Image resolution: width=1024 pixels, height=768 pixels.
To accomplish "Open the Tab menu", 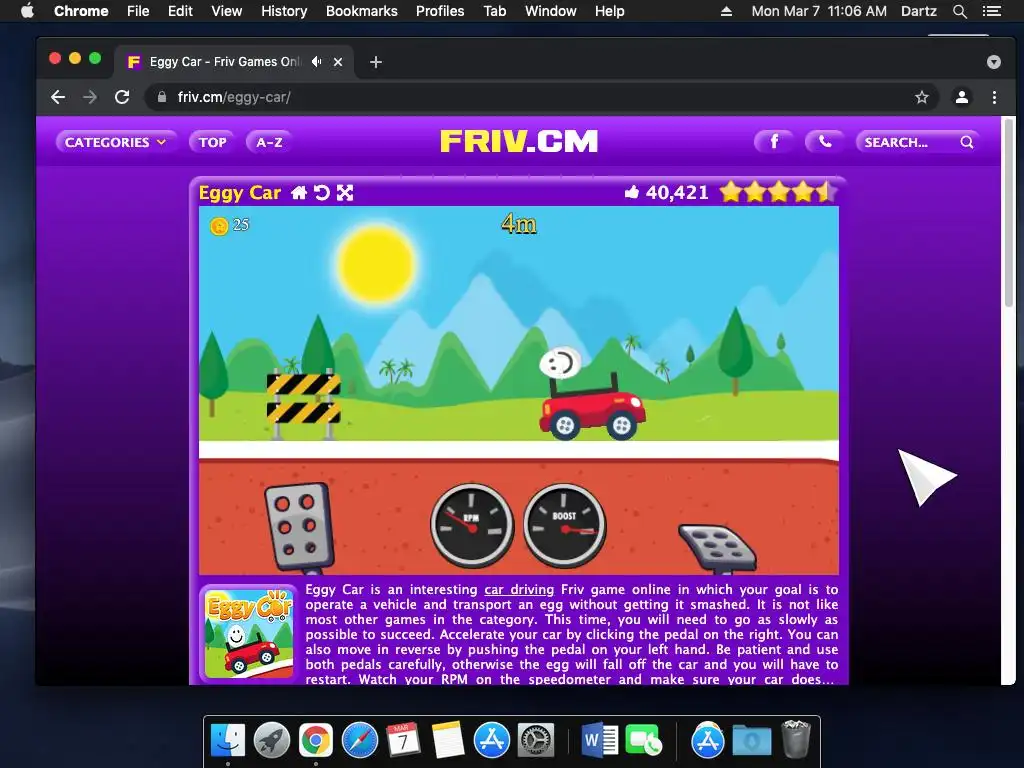I will pos(494,11).
